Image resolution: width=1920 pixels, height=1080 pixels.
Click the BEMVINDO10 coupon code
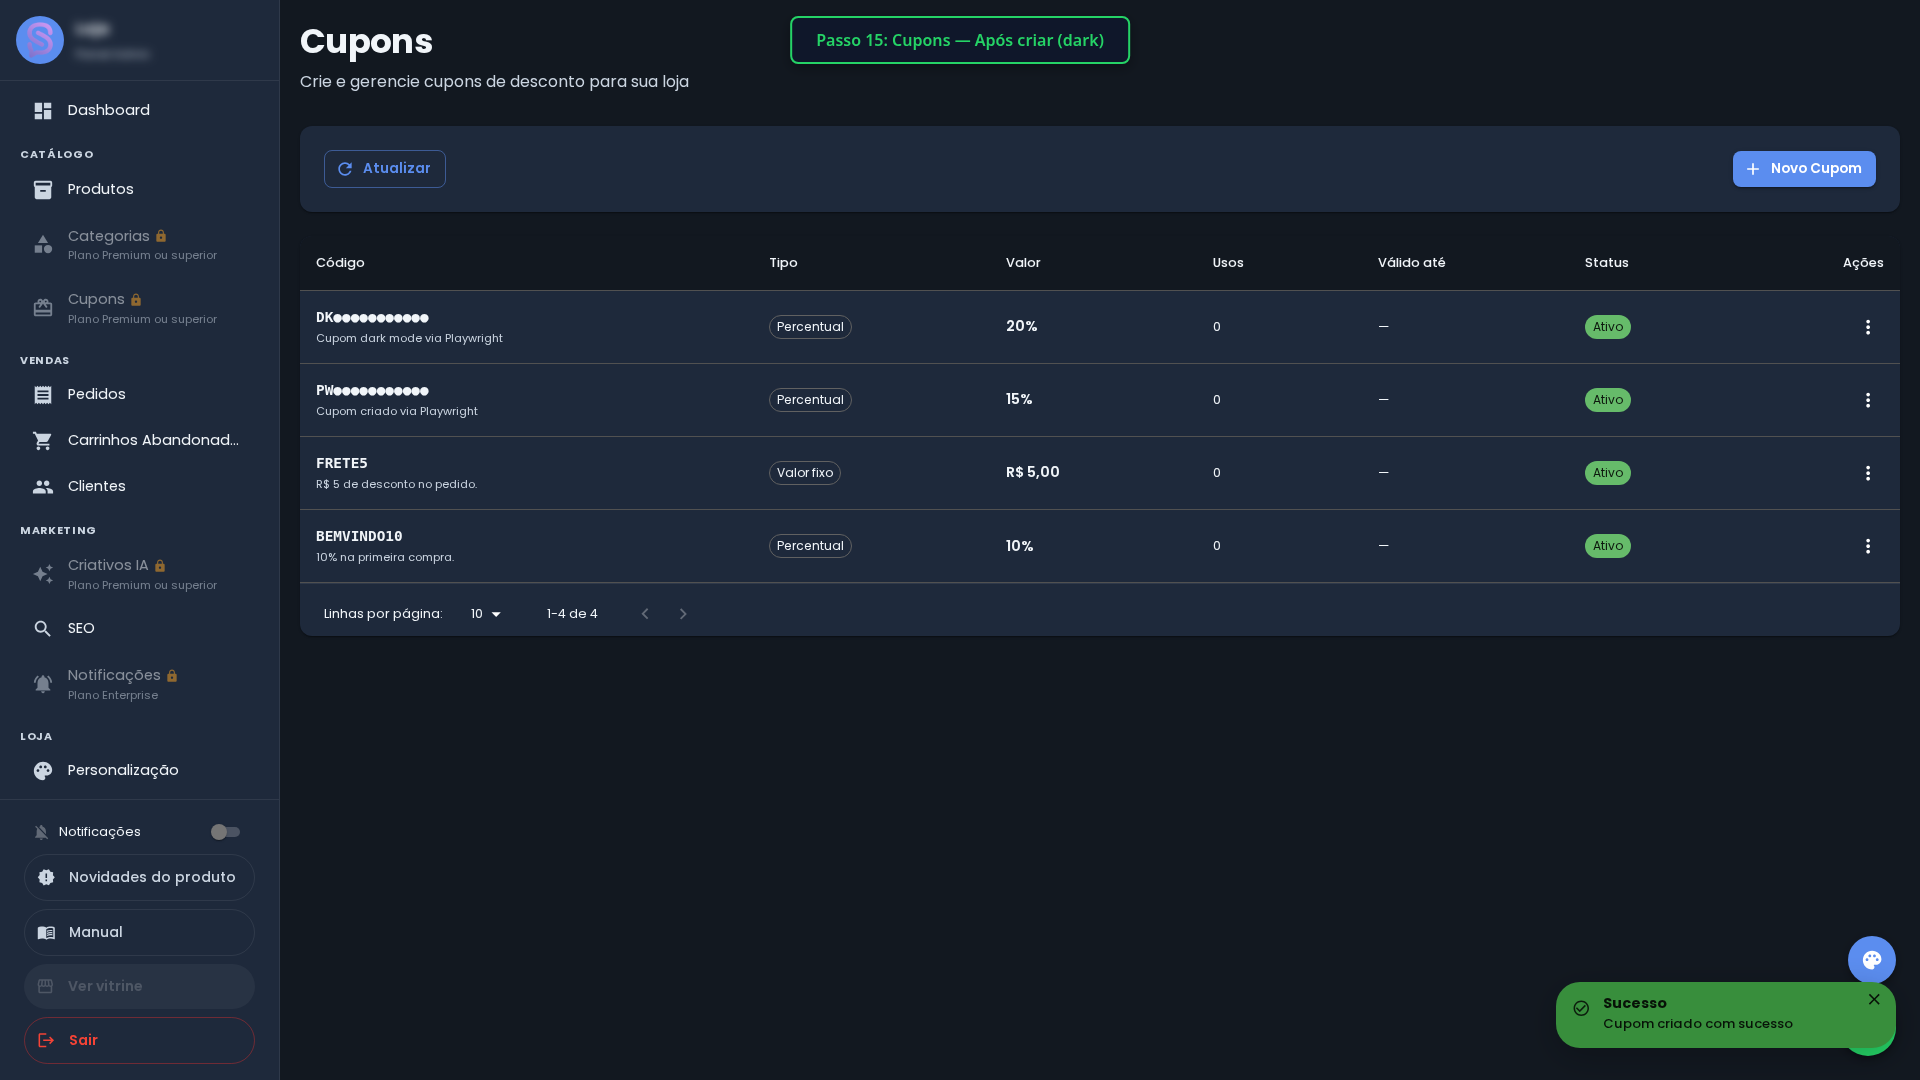[x=359, y=536]
